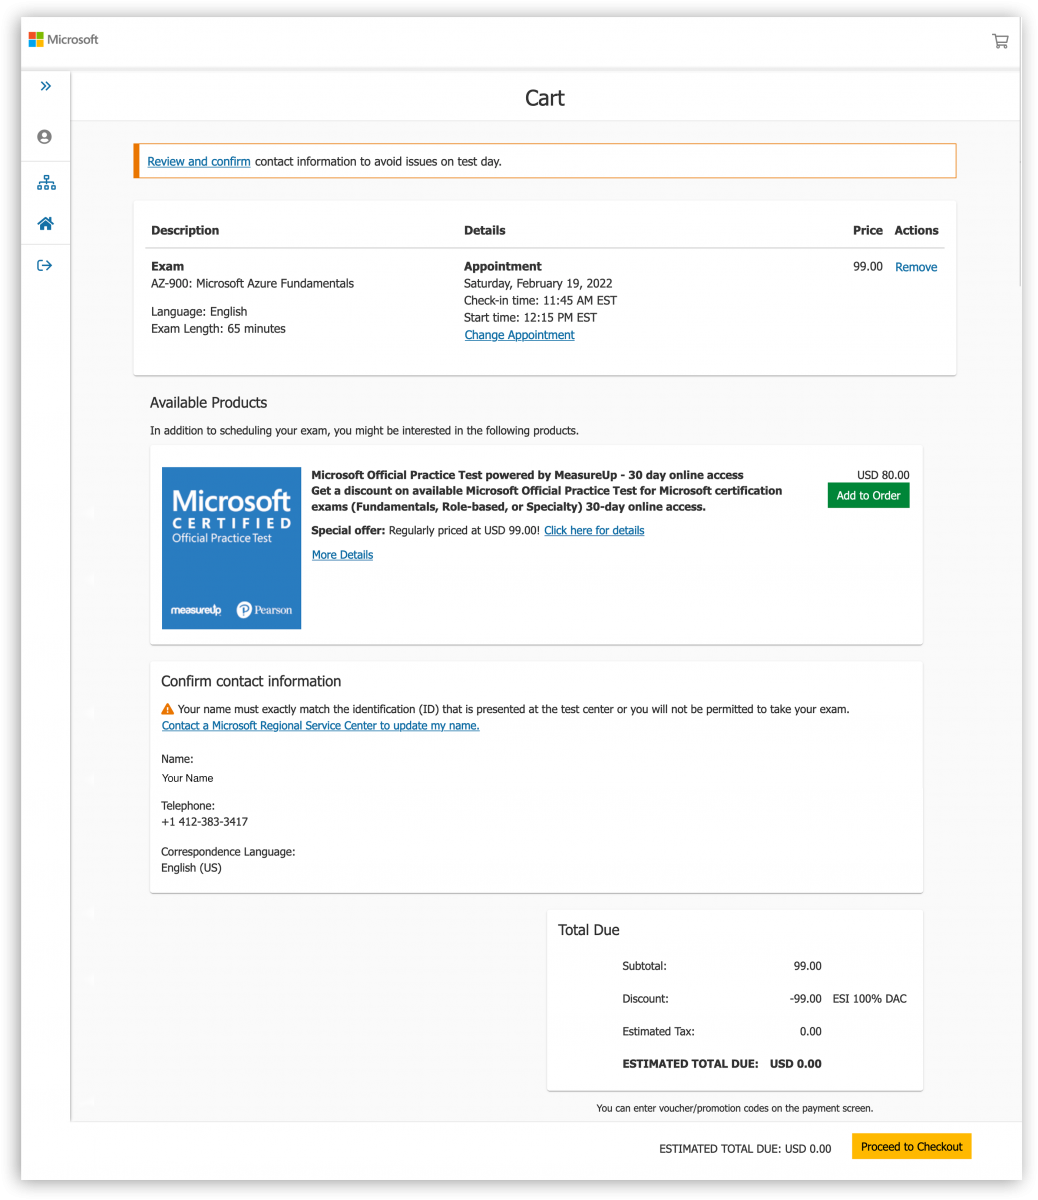Expand the sidebar with double-chevron icon
This screenshot has height=1200, width=1038.
click(x=46, y=86)
